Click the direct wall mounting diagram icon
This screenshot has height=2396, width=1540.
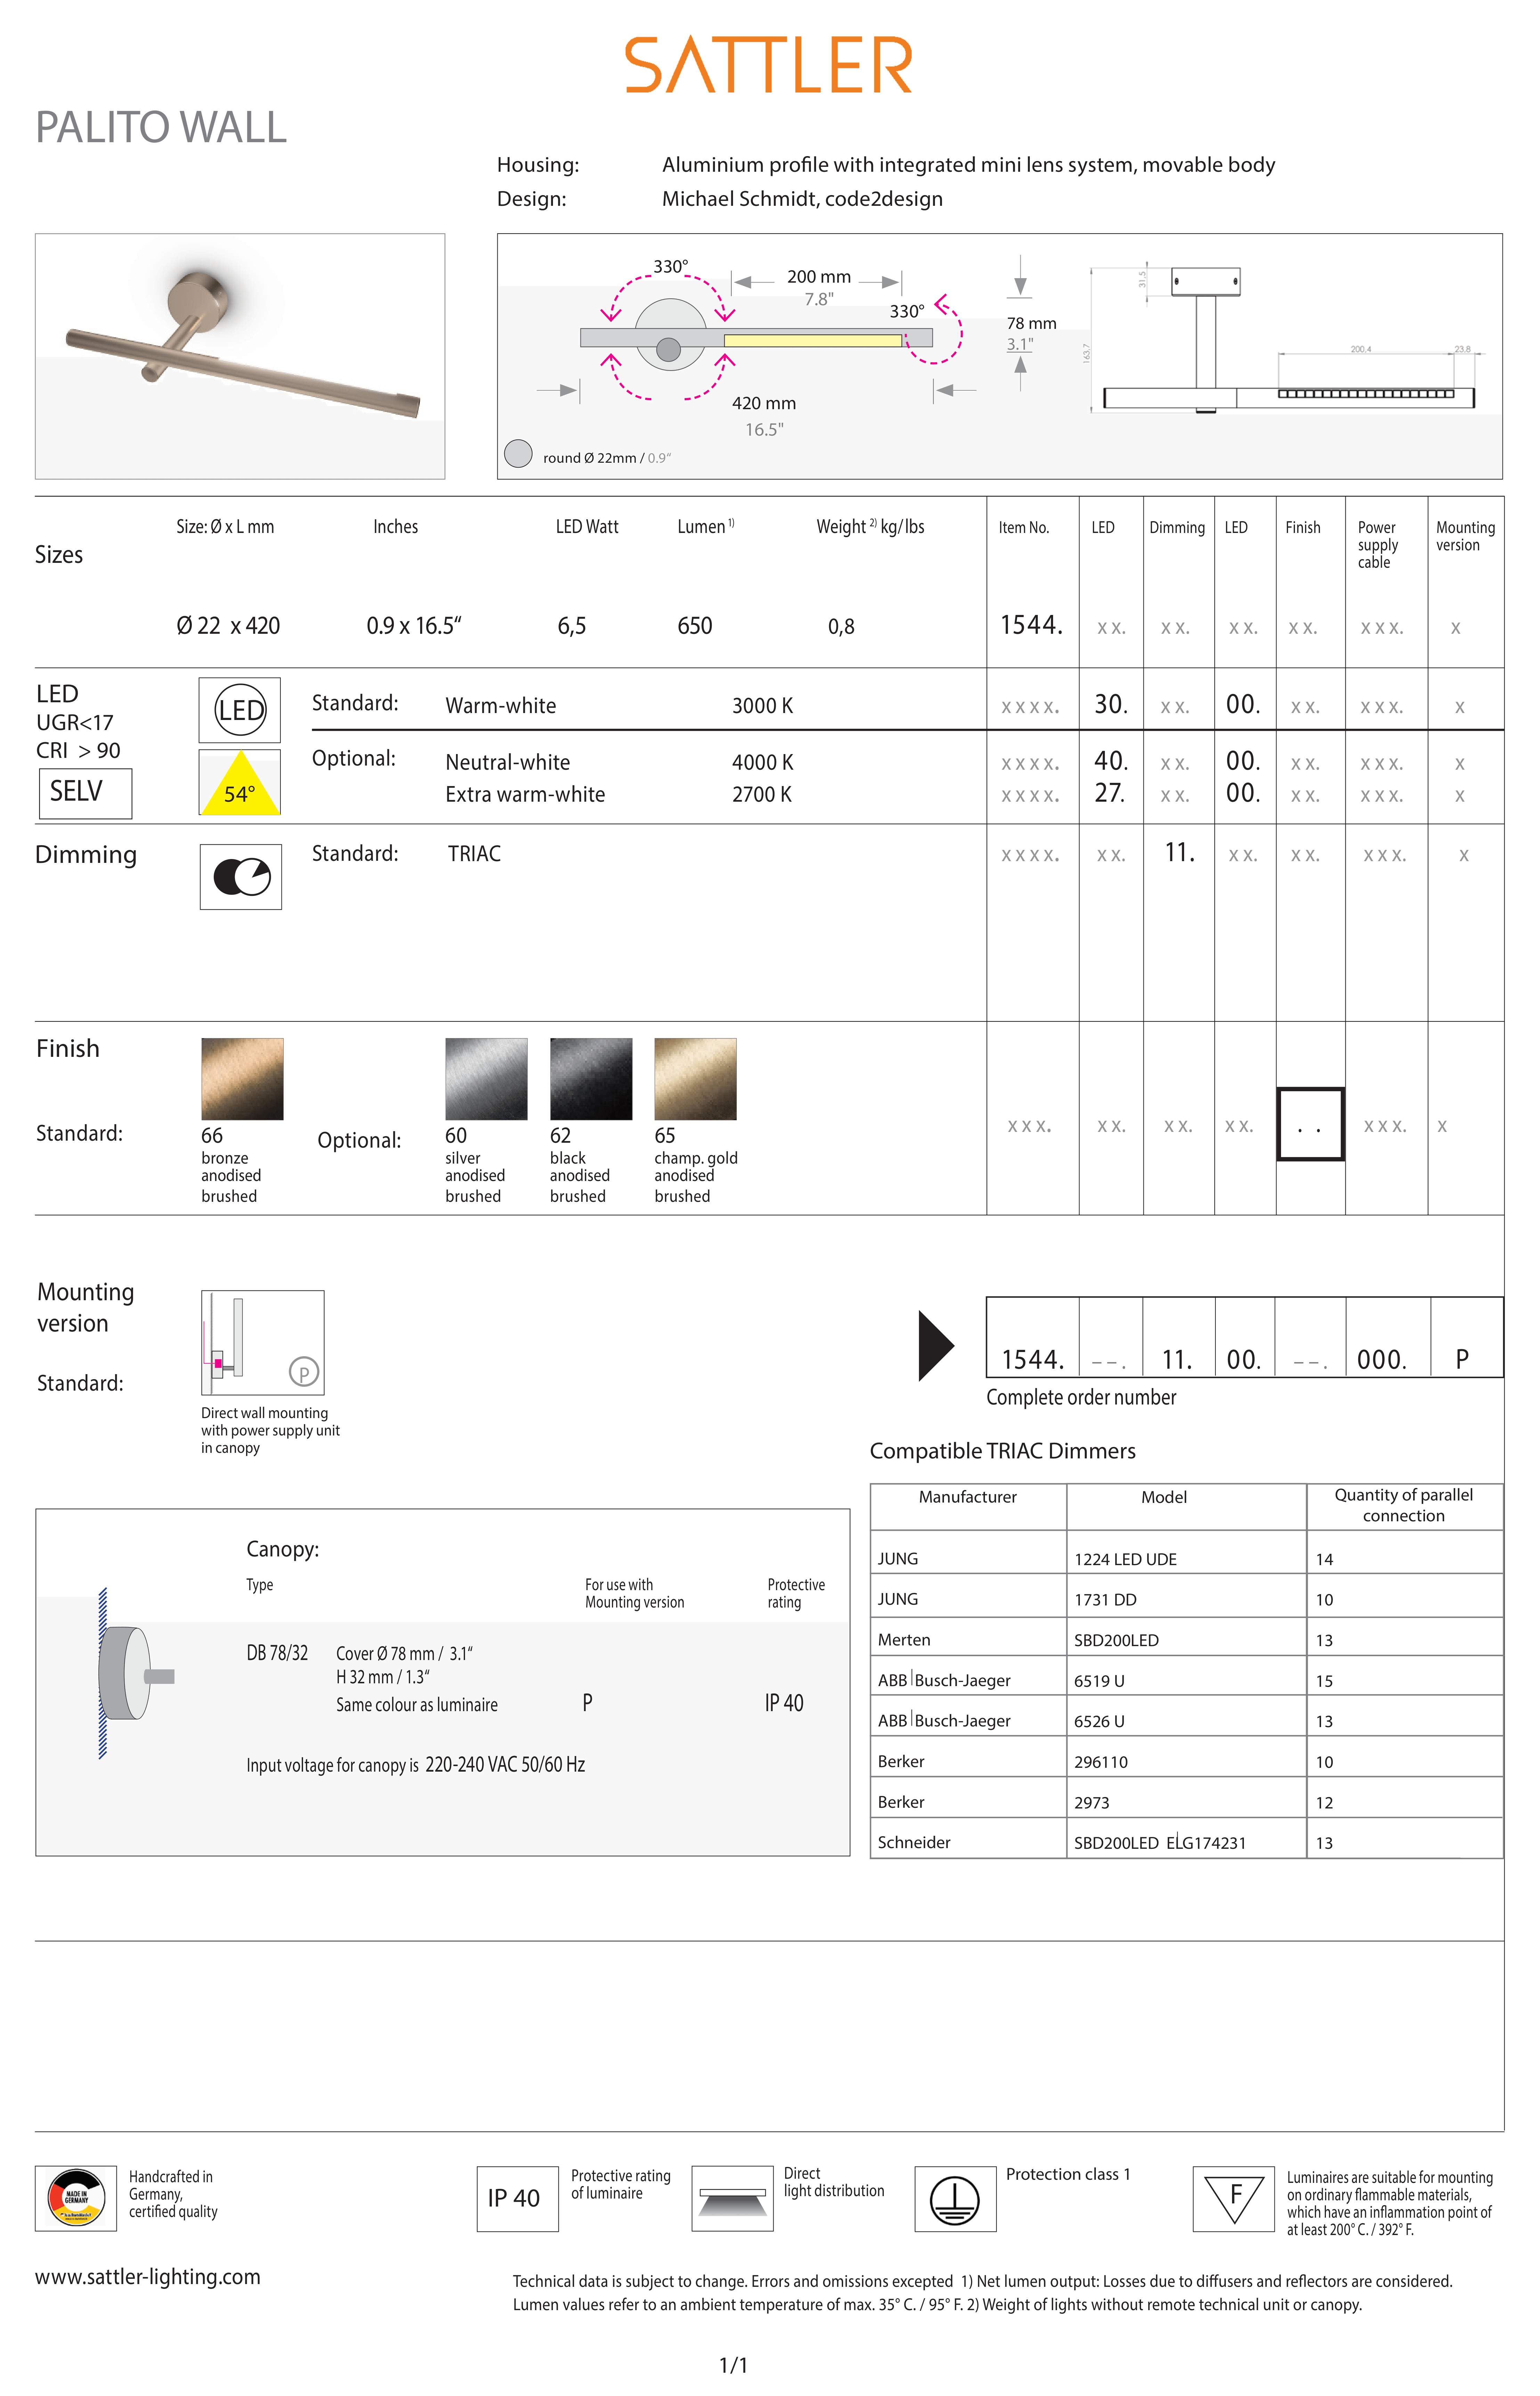pos(263,1343)
